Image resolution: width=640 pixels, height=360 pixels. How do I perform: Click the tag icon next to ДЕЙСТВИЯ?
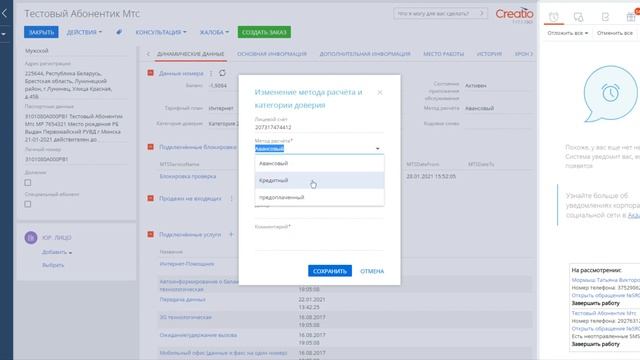pos(119,32)
